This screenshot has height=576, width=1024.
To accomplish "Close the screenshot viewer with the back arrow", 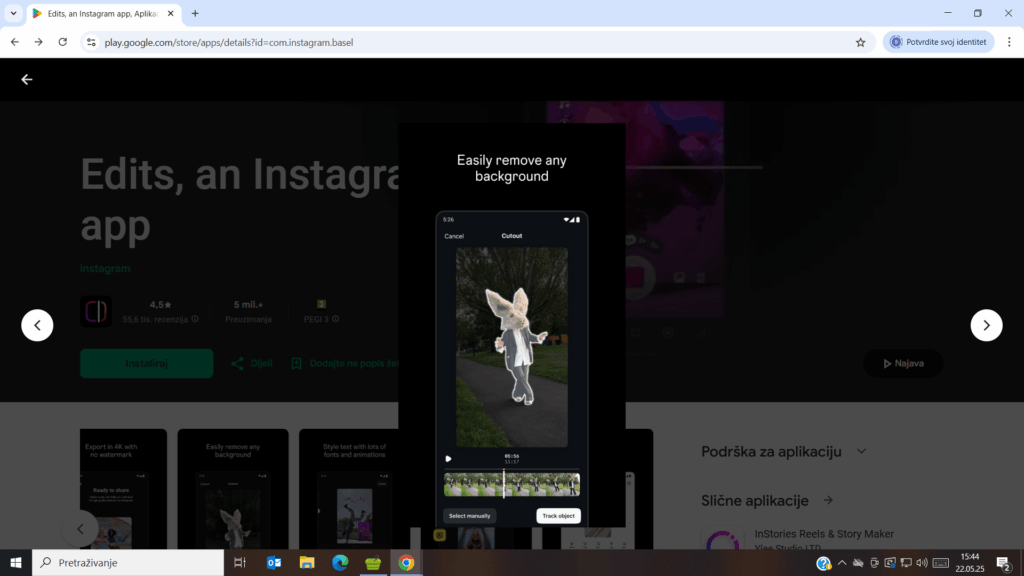I will (x=27, y=80).
